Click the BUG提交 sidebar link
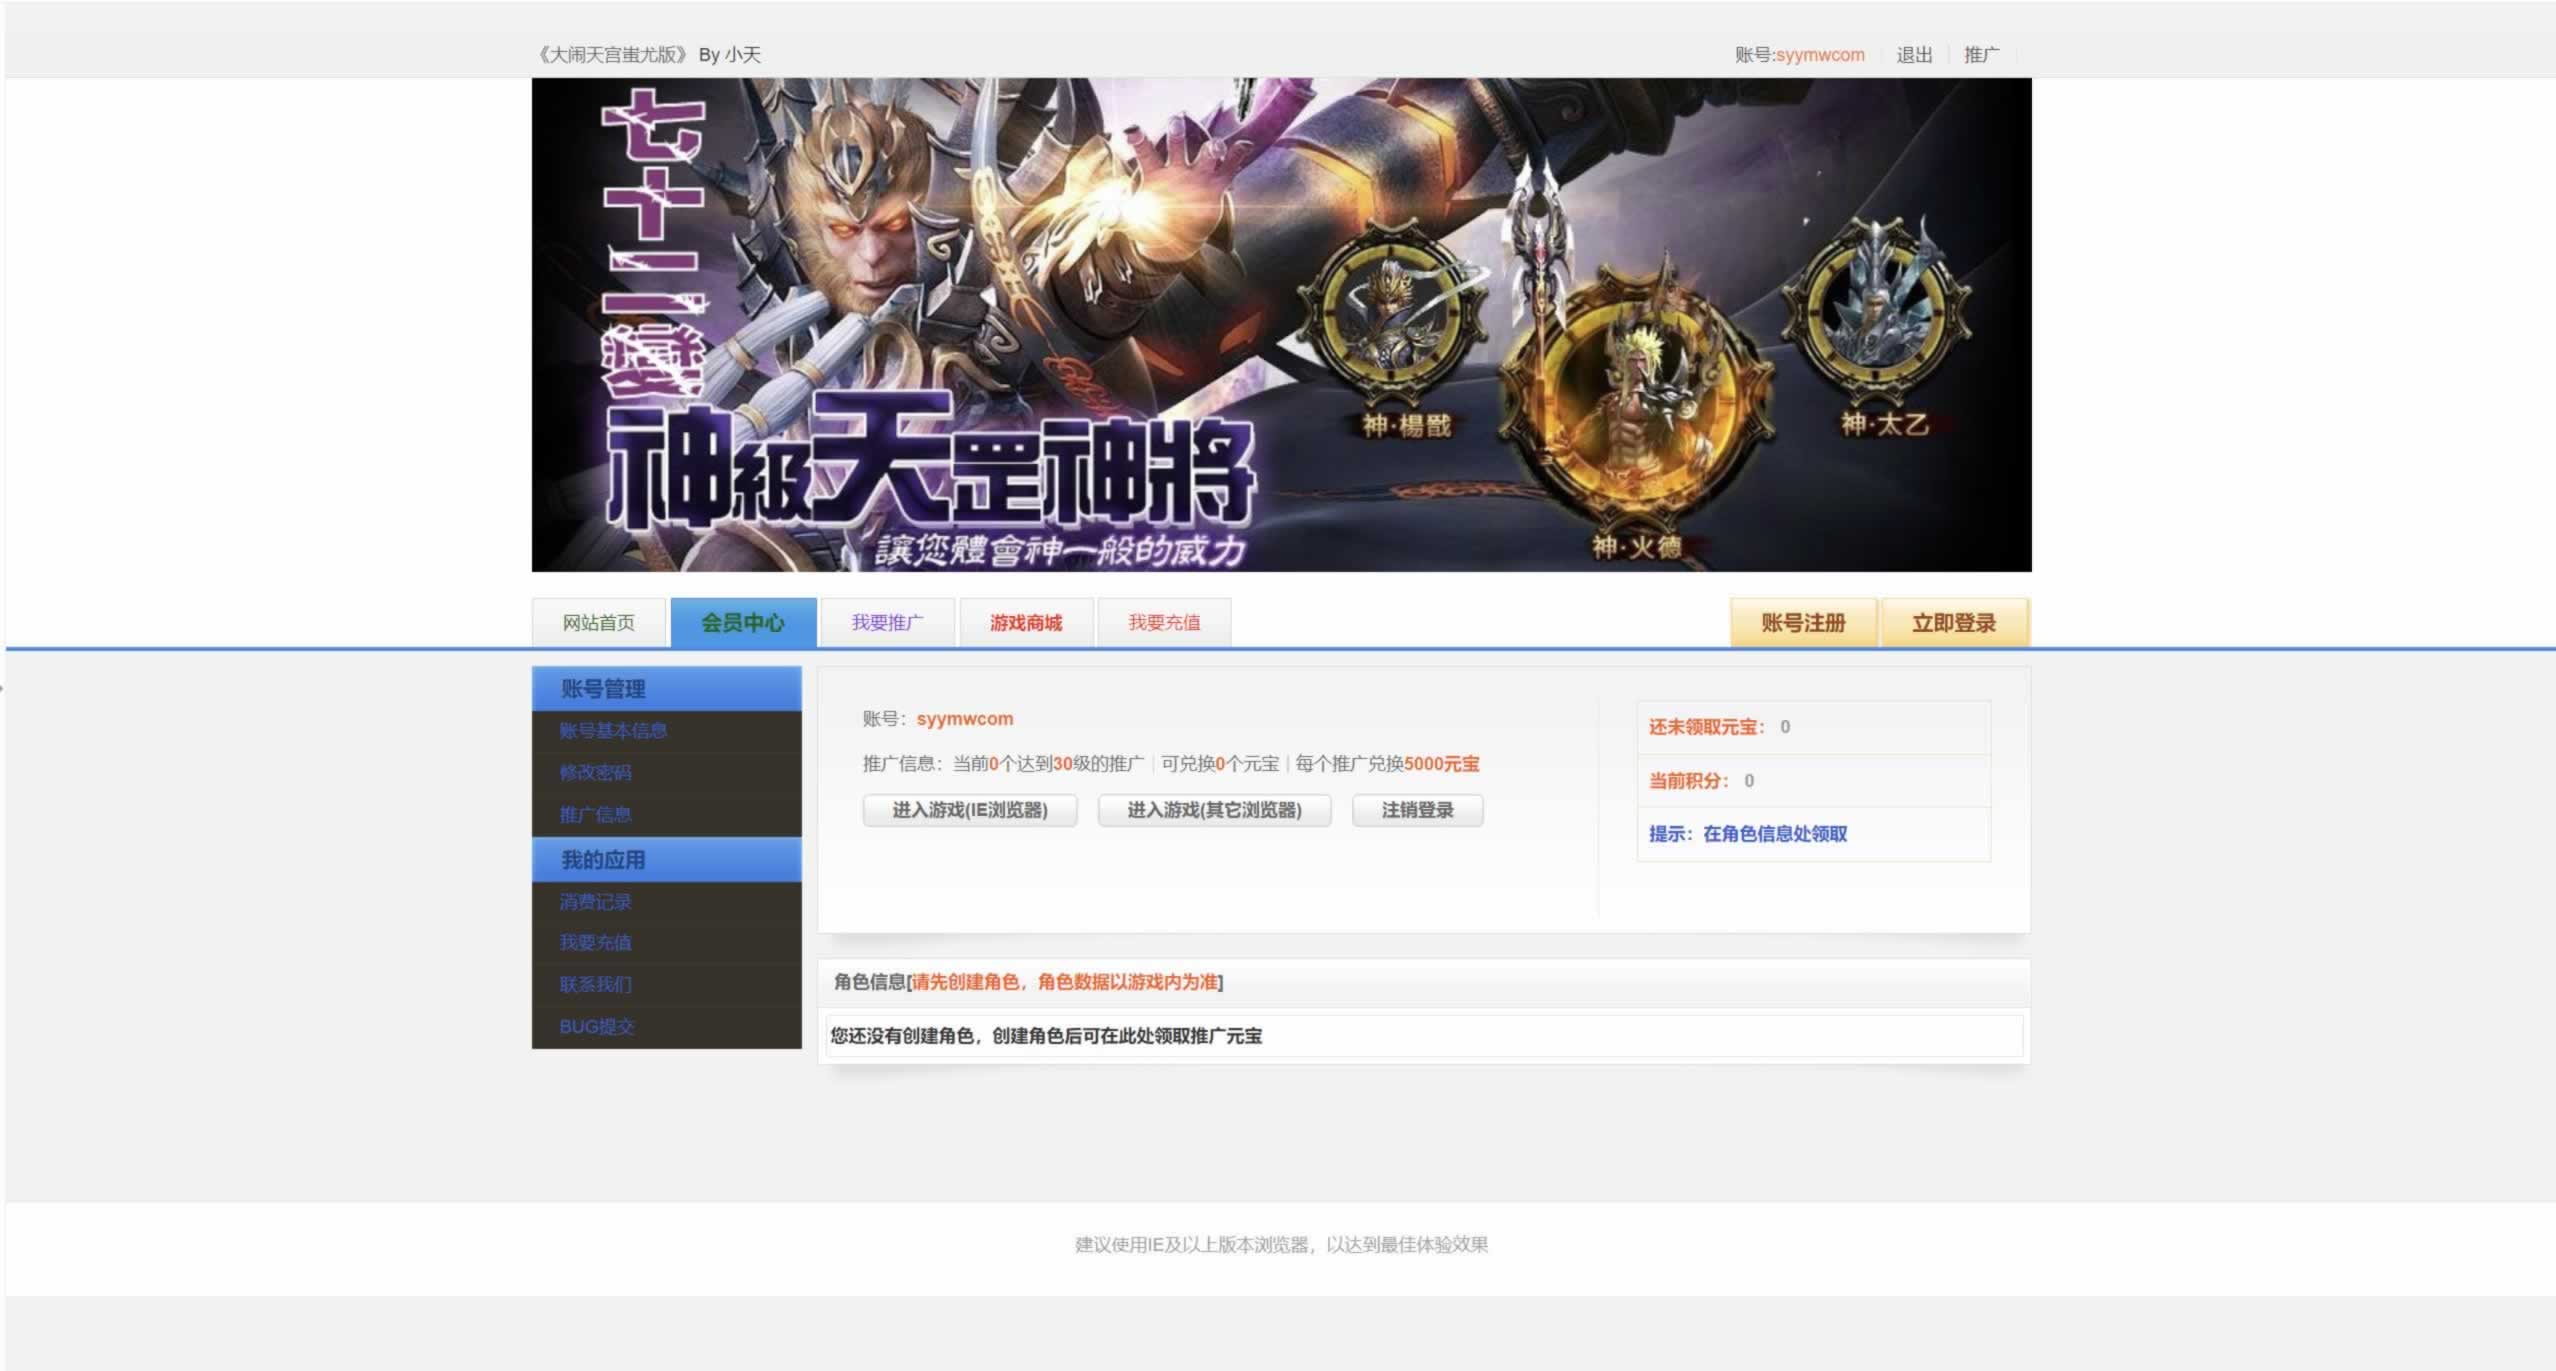Screen dimensions: 2556x1371 pos(596,1027)
